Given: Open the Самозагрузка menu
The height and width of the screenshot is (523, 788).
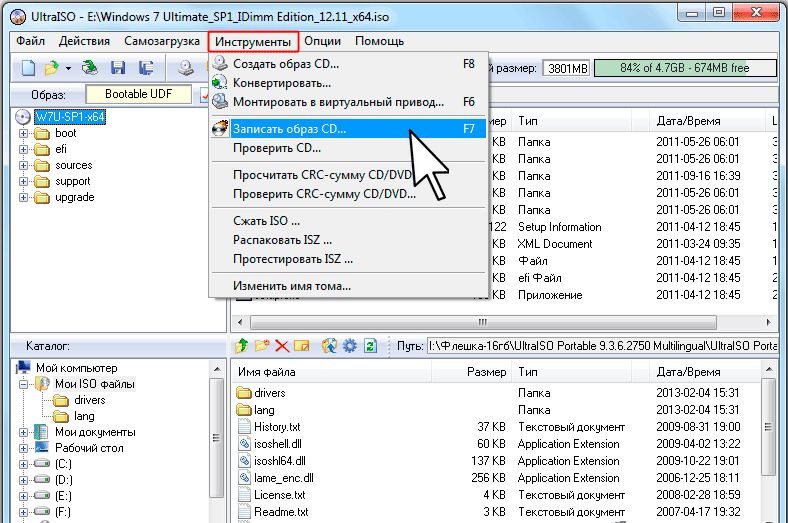Looking at the screenshot, I should coord(162,41).
